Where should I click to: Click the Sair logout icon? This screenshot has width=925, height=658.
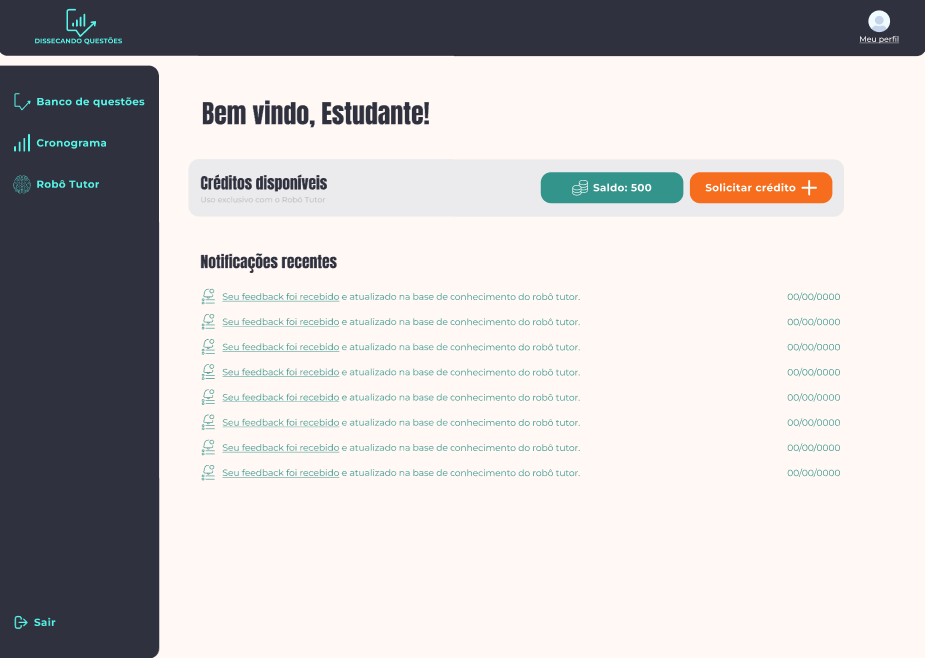pos(21,622)
